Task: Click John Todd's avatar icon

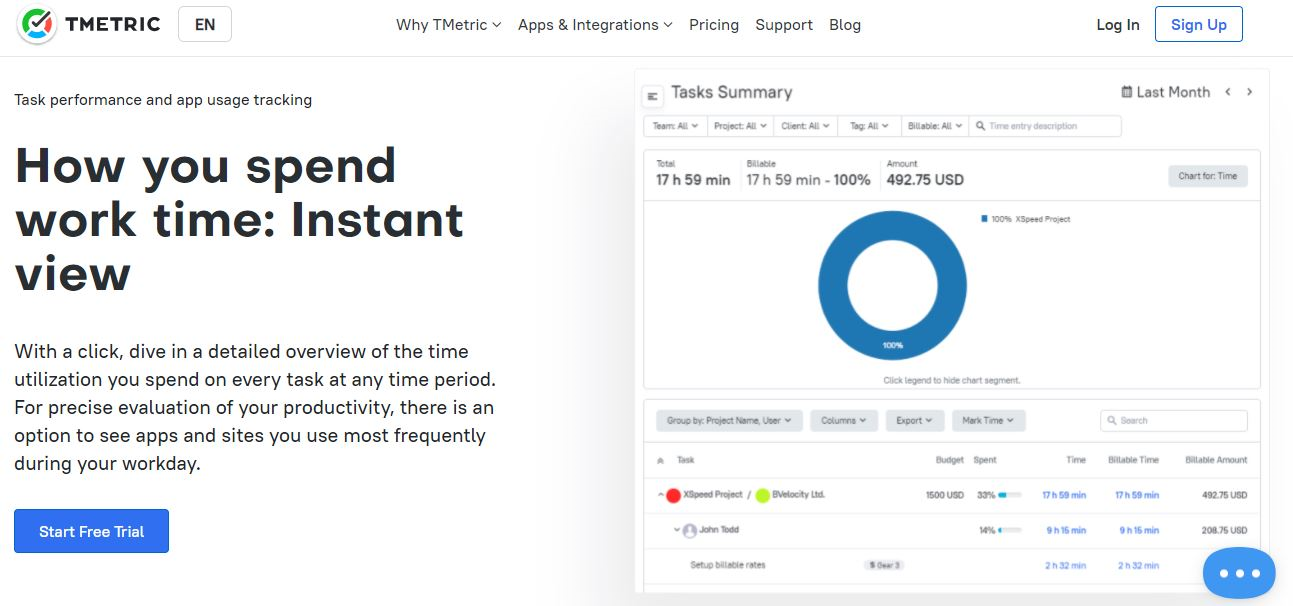Action: [689, 531]
